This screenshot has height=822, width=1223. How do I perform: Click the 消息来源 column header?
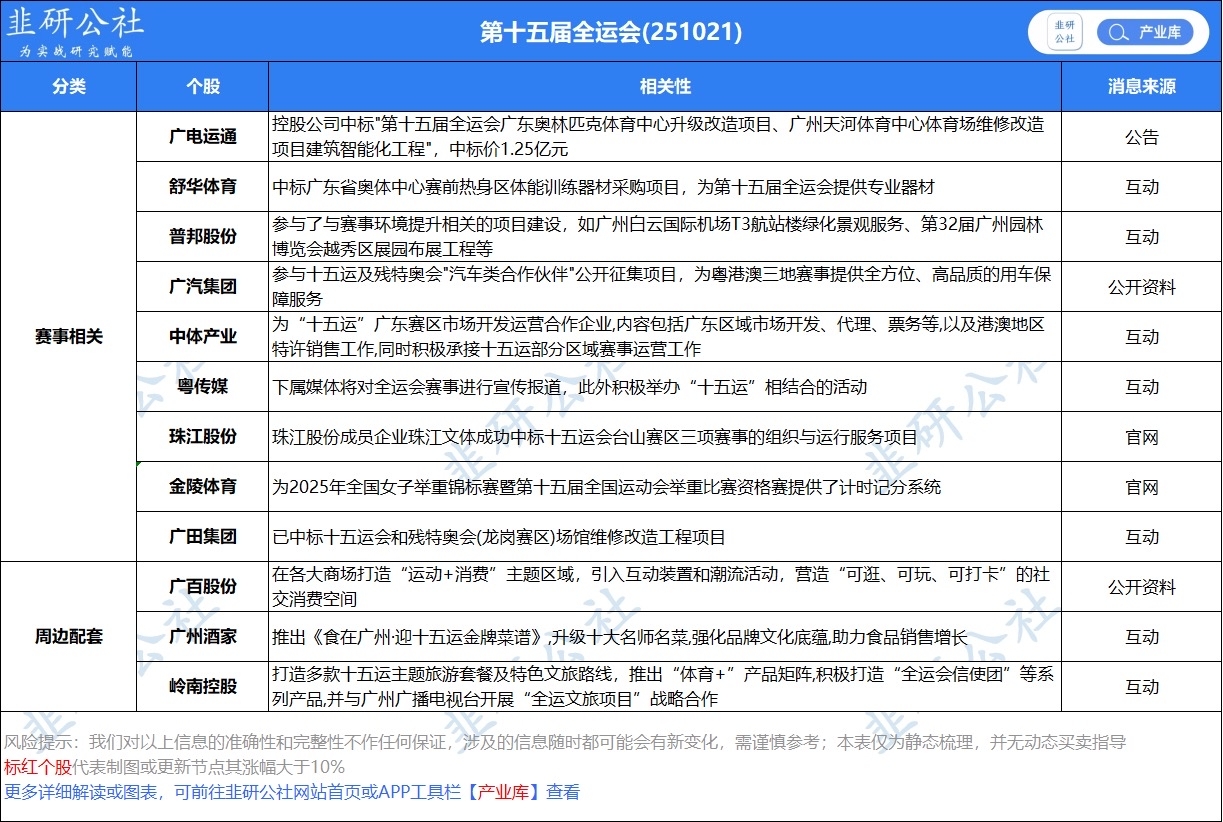(1141, 87)
